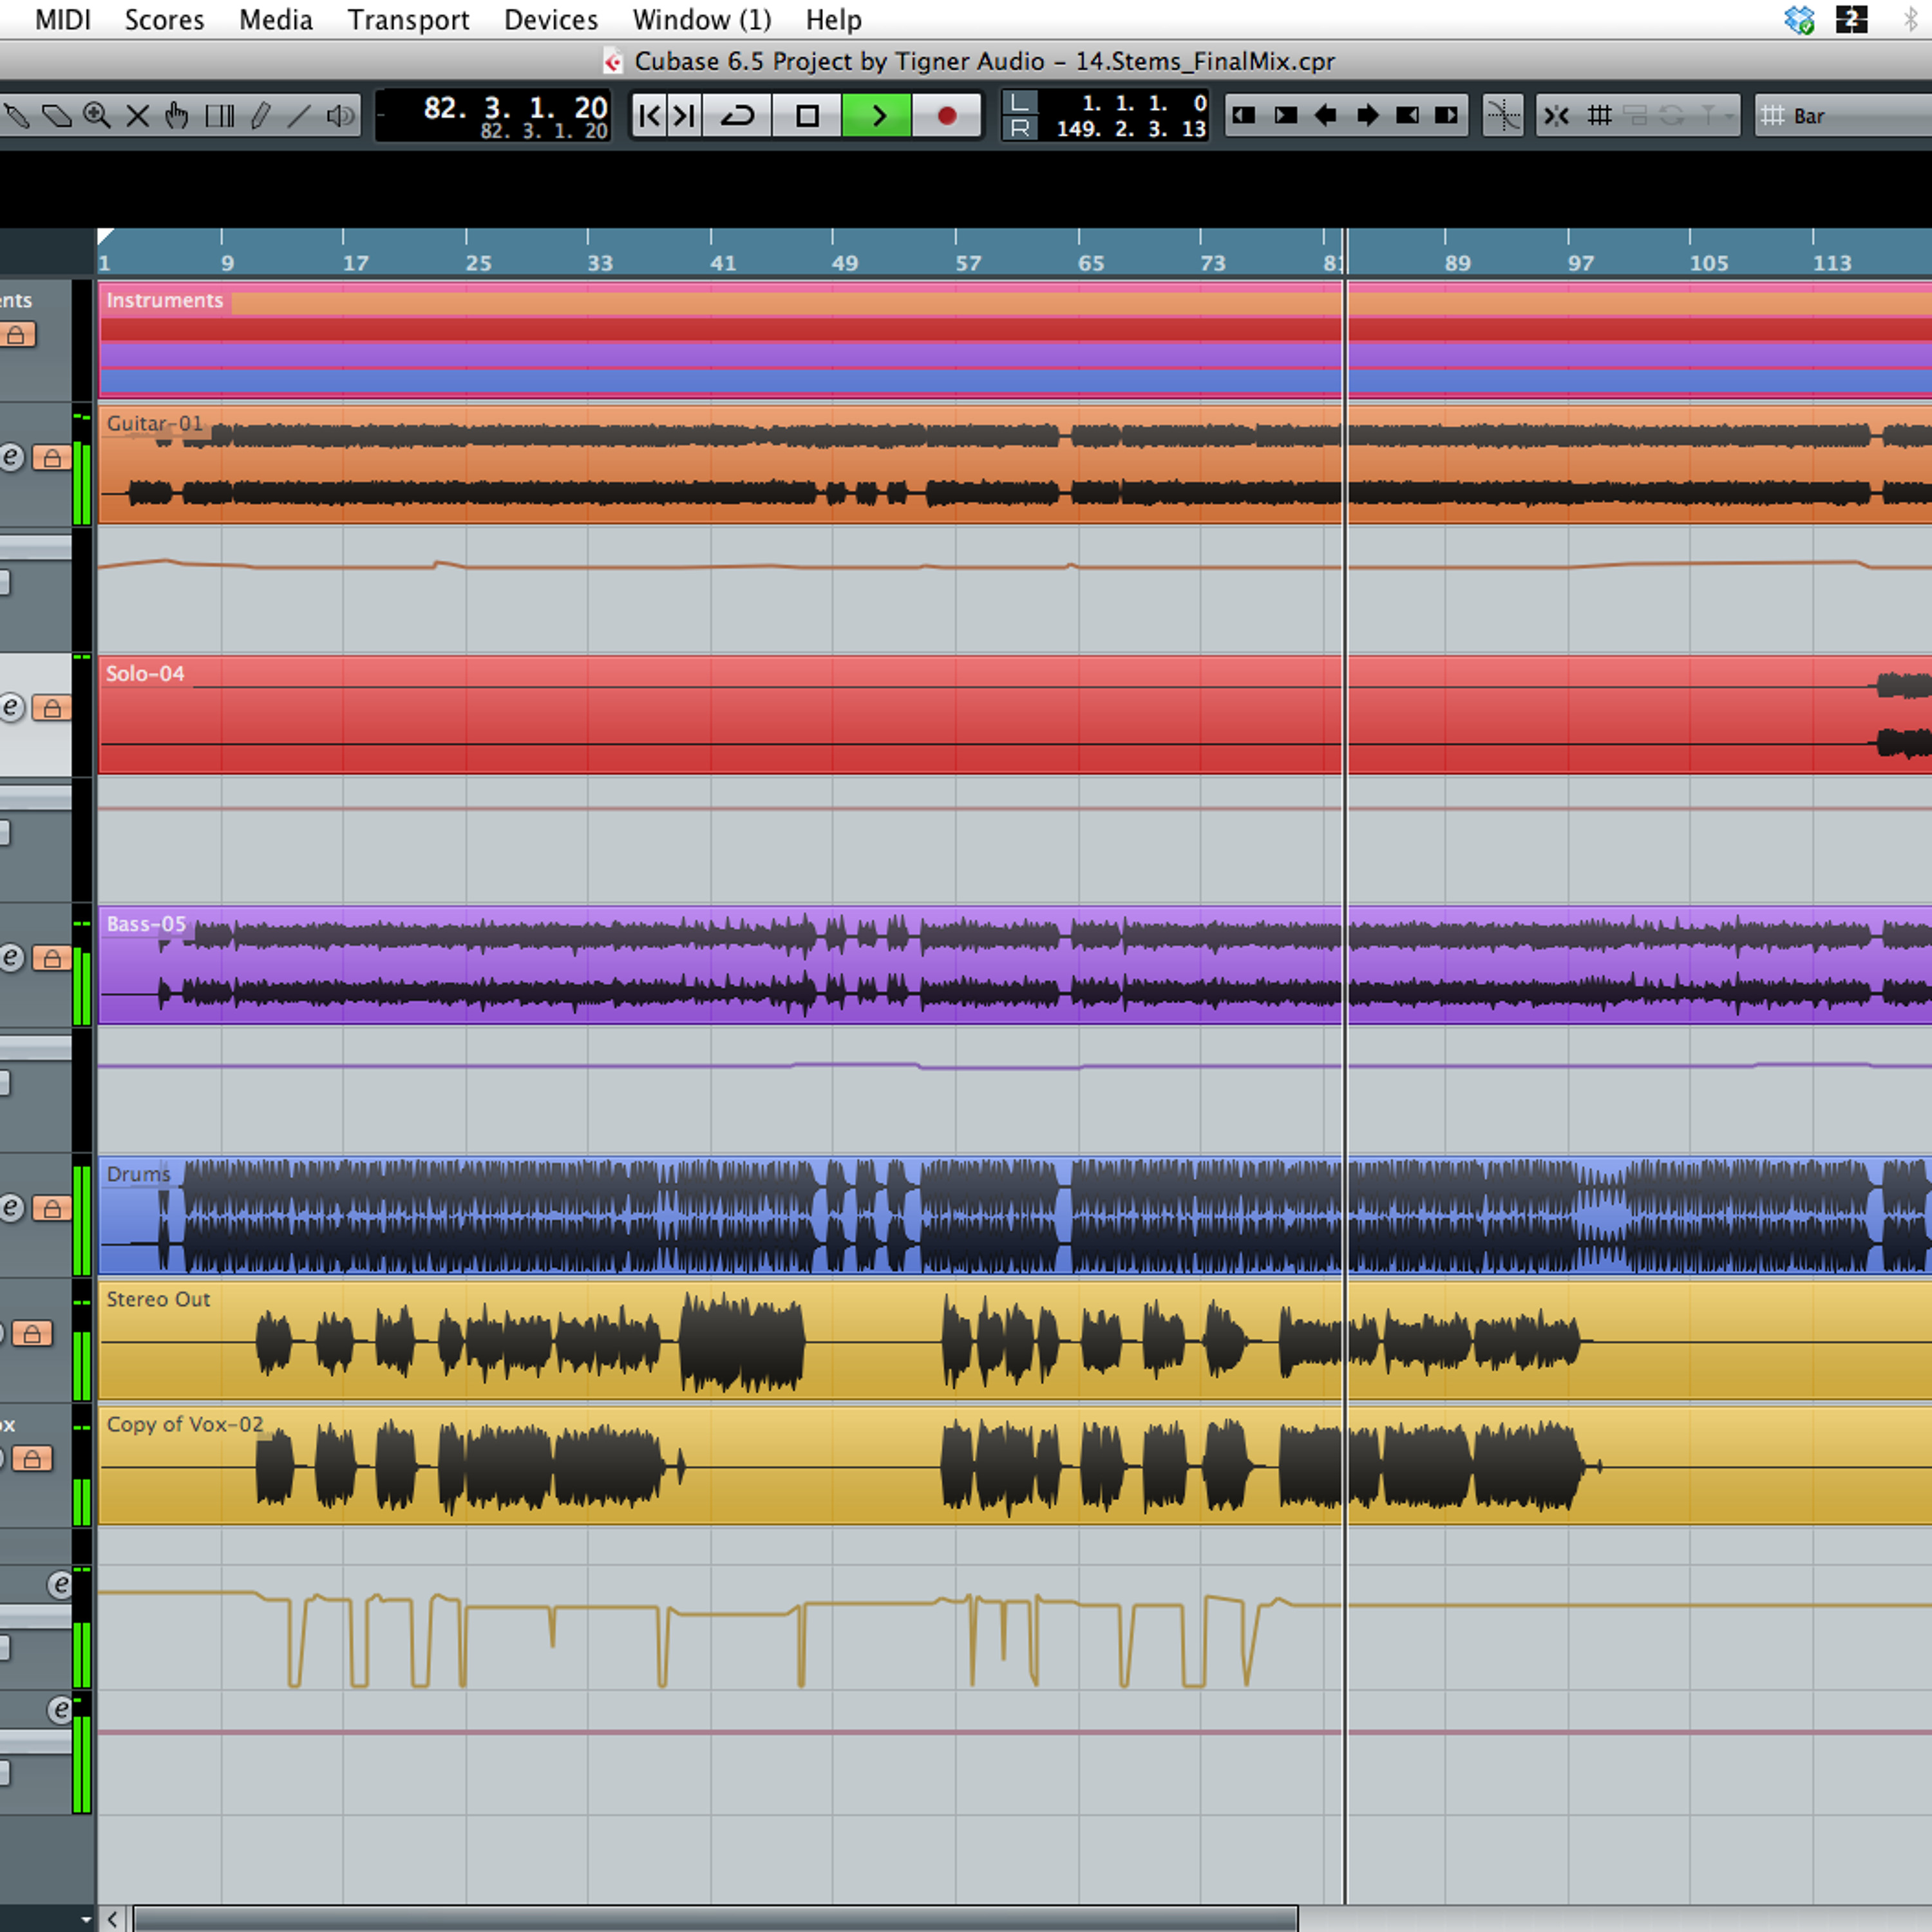Open the MIDI menu
The image size is (1932, 1932).
tap(63, 20)
